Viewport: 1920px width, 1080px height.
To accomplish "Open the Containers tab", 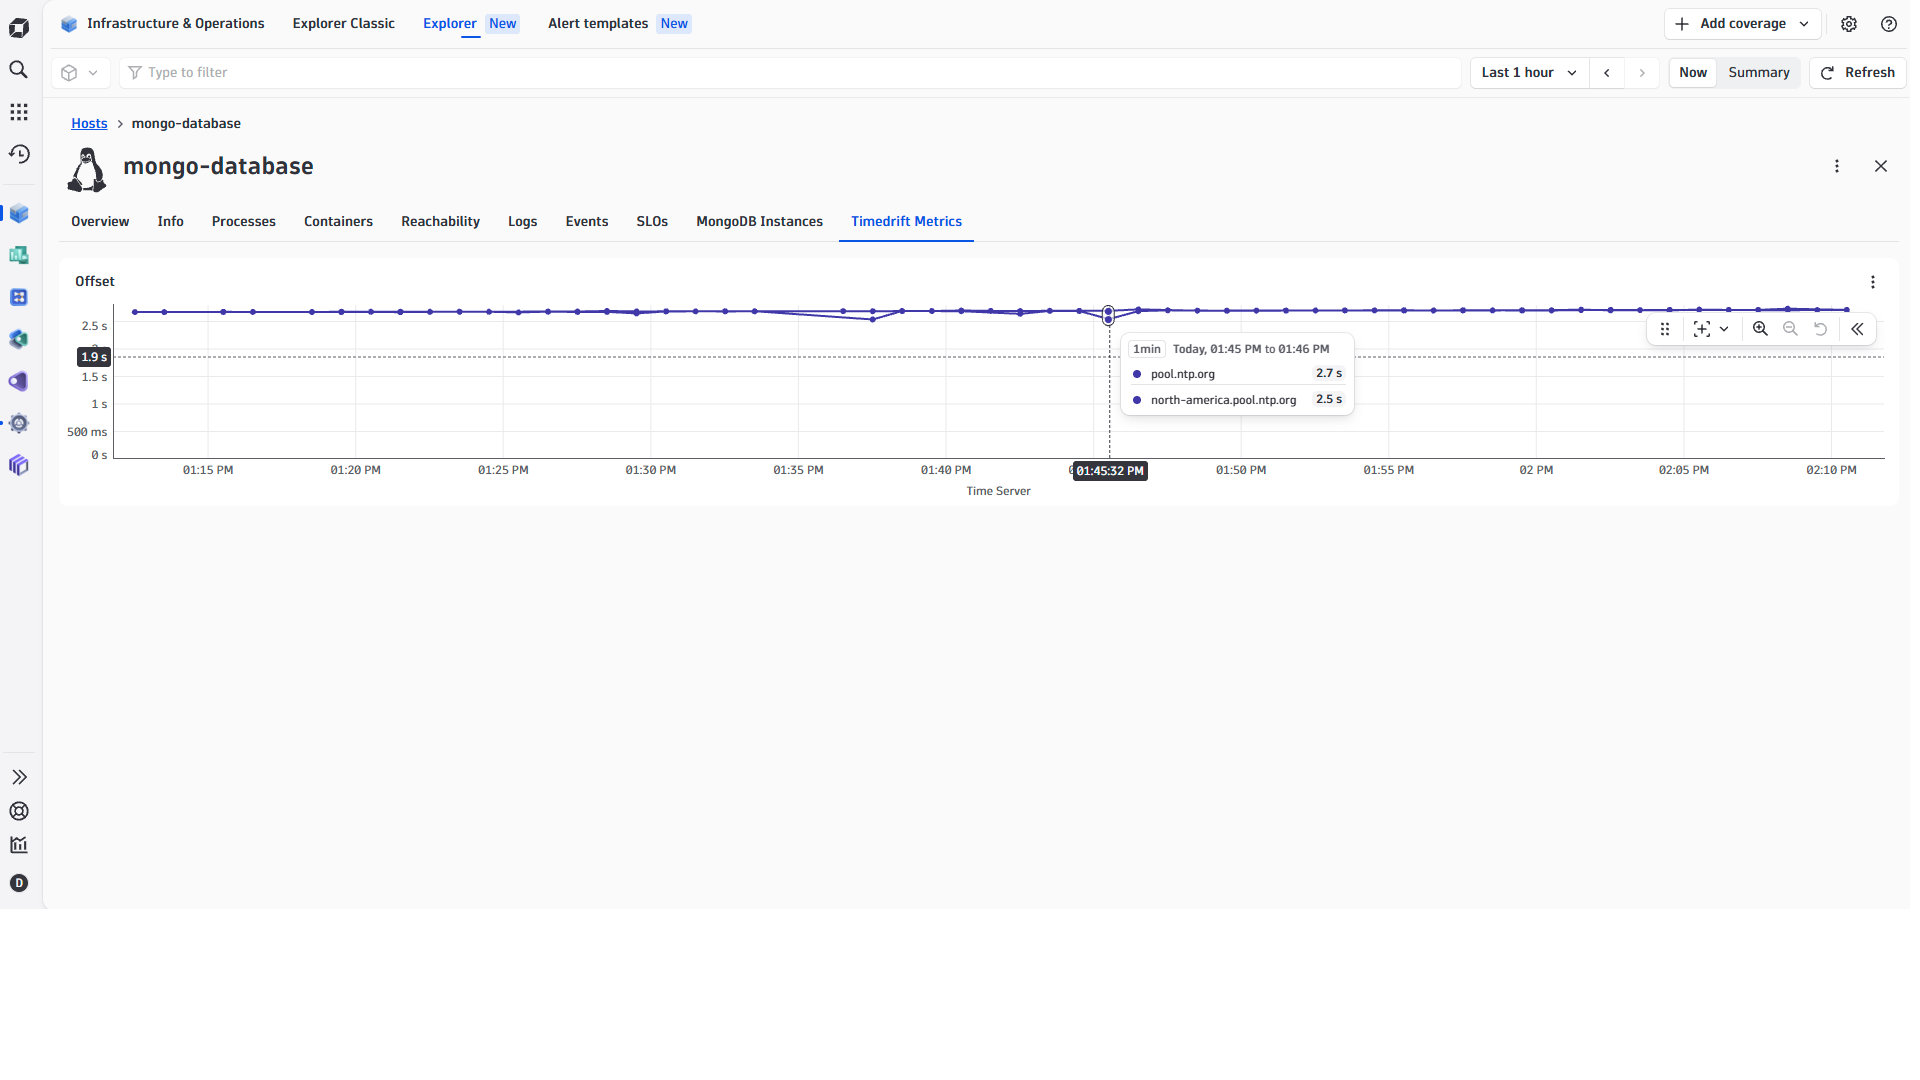I will pos(338,222).
